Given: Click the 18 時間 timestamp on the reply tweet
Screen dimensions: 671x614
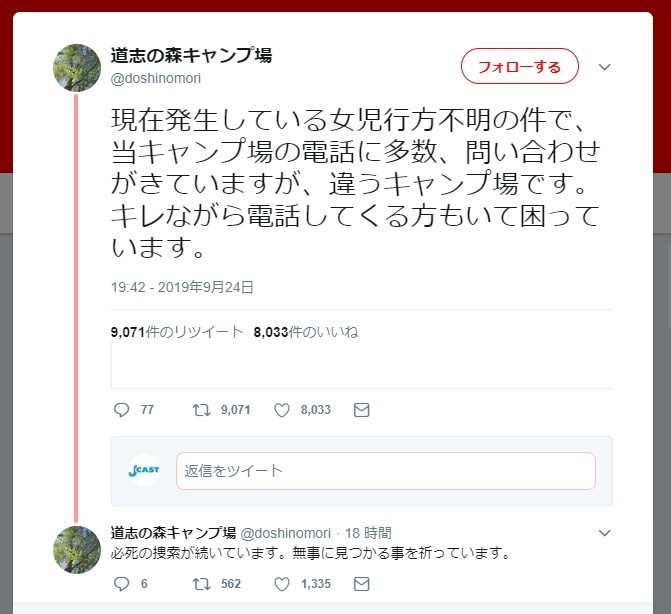Looking at the screenshot, I should click(368, 533).
